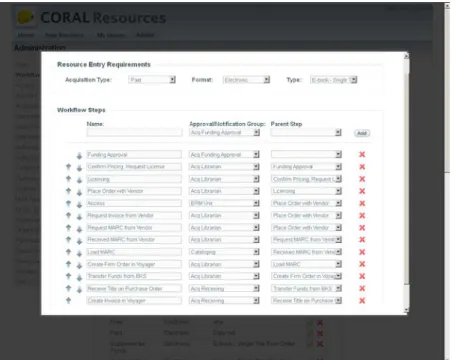Delete the Create Firm Order in Voyager step
This screenshot has height=360, width=453.
click(x=362, y=264)
